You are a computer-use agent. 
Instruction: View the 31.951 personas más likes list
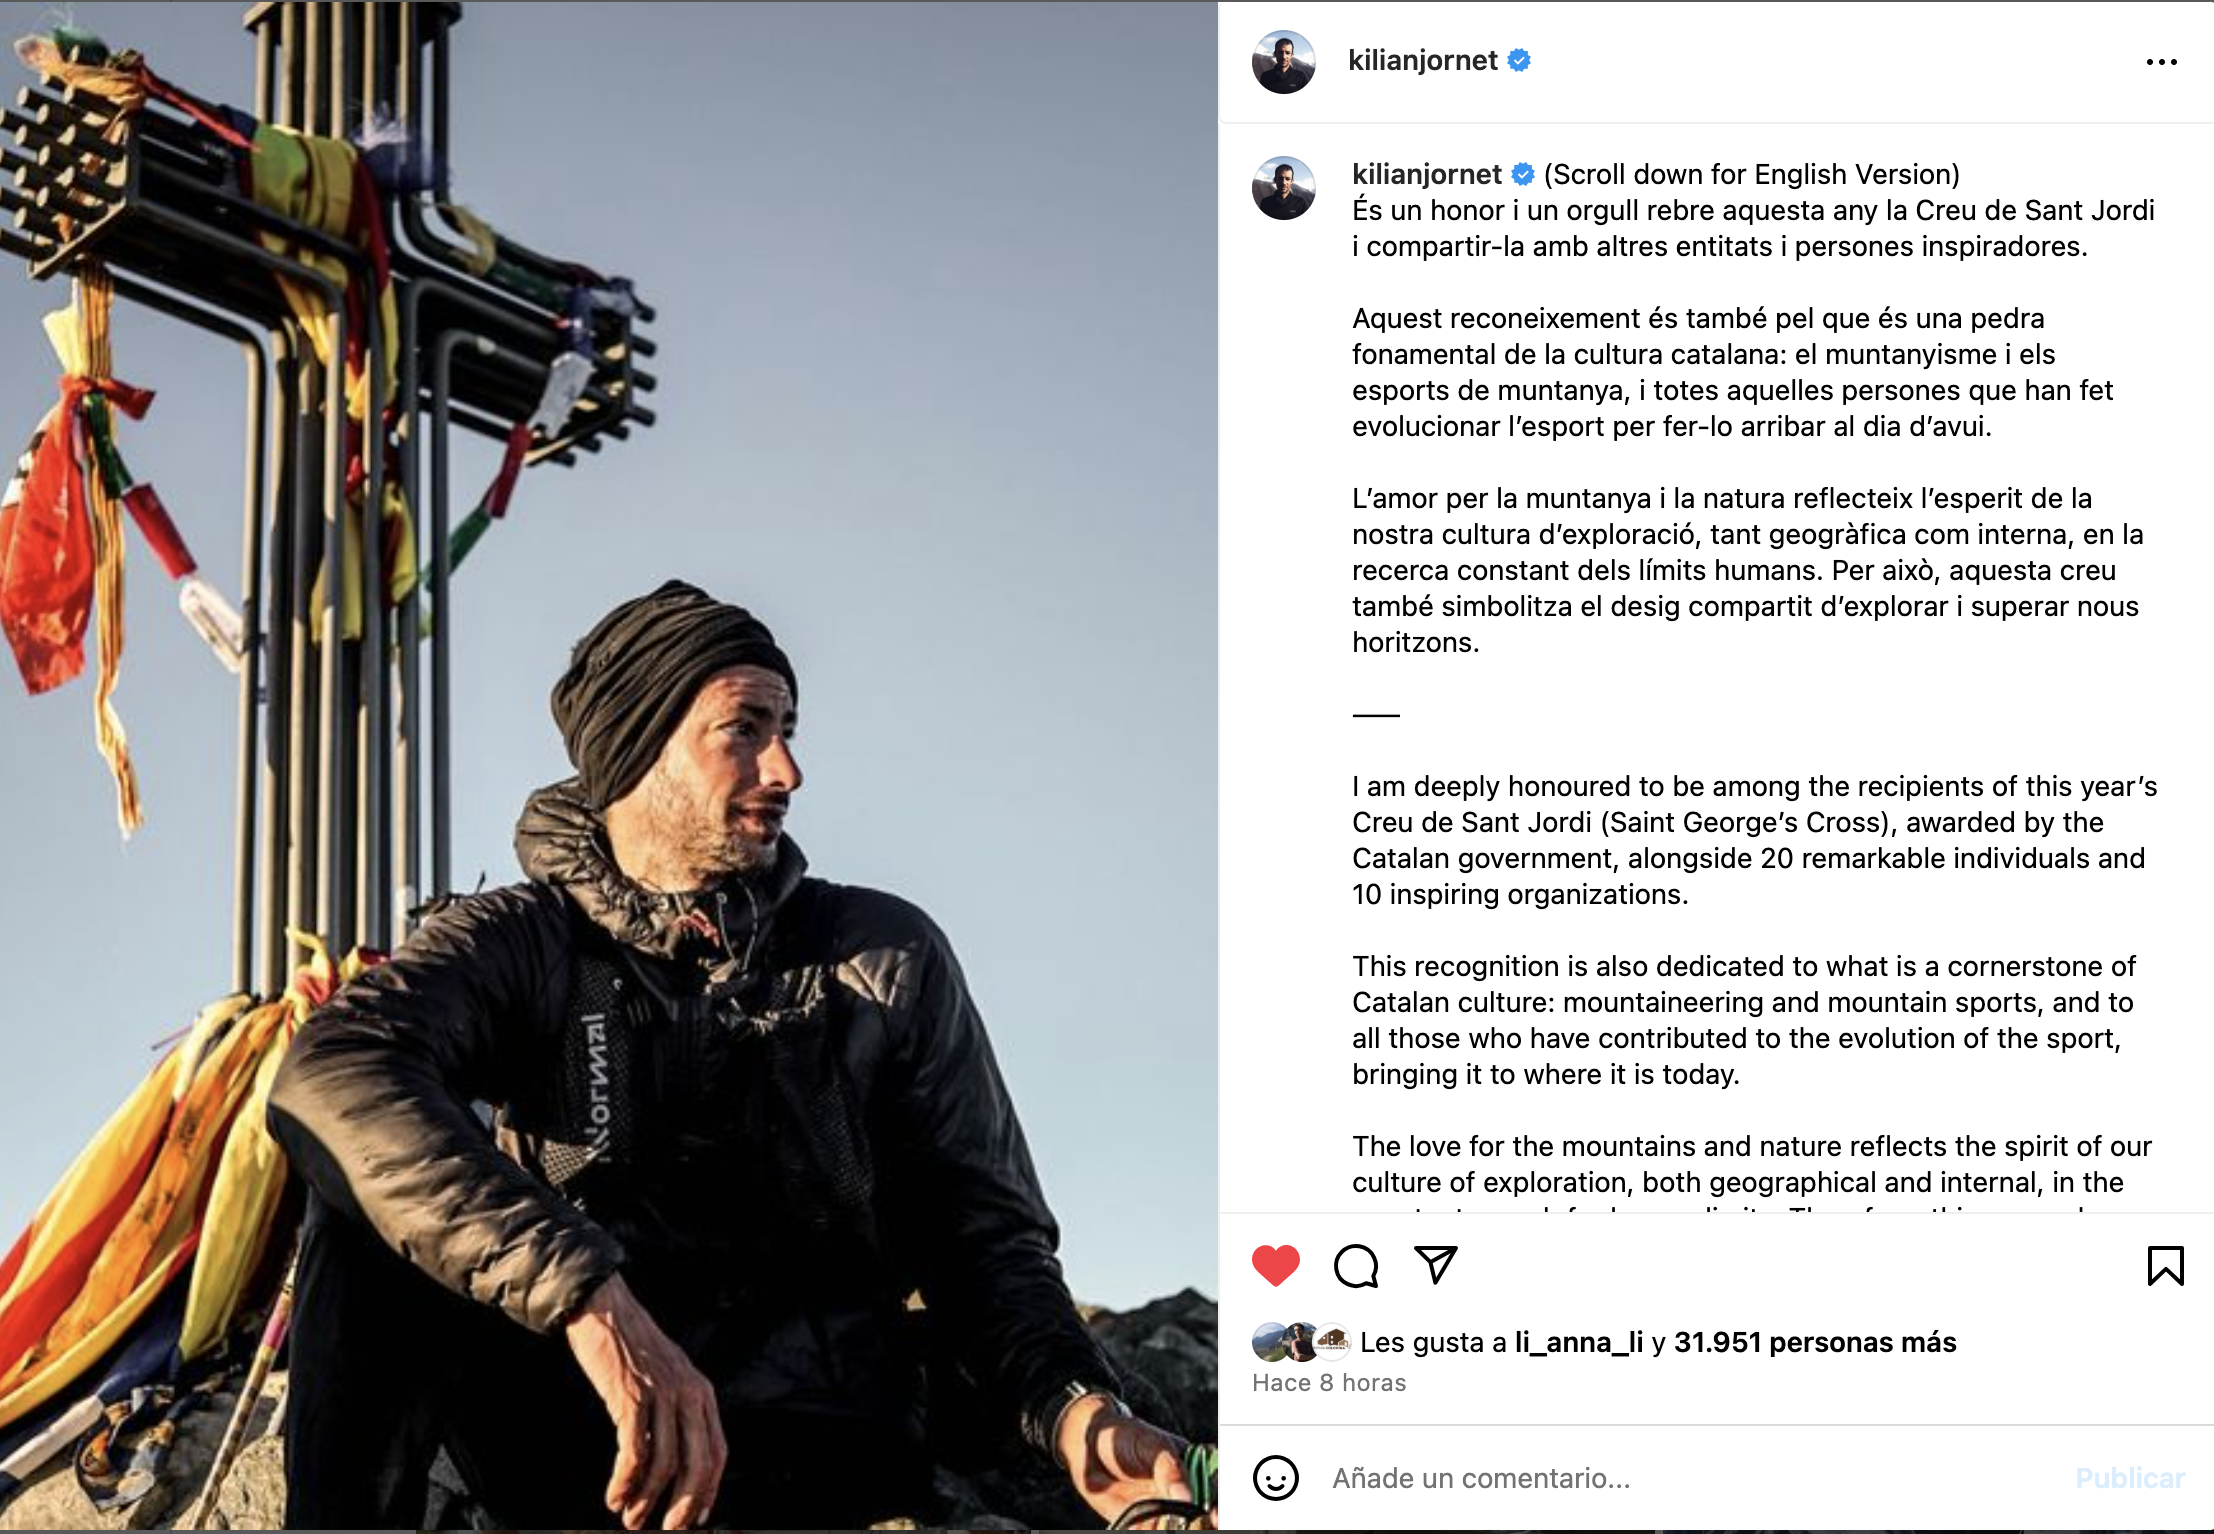[x=1815, y=1342]
